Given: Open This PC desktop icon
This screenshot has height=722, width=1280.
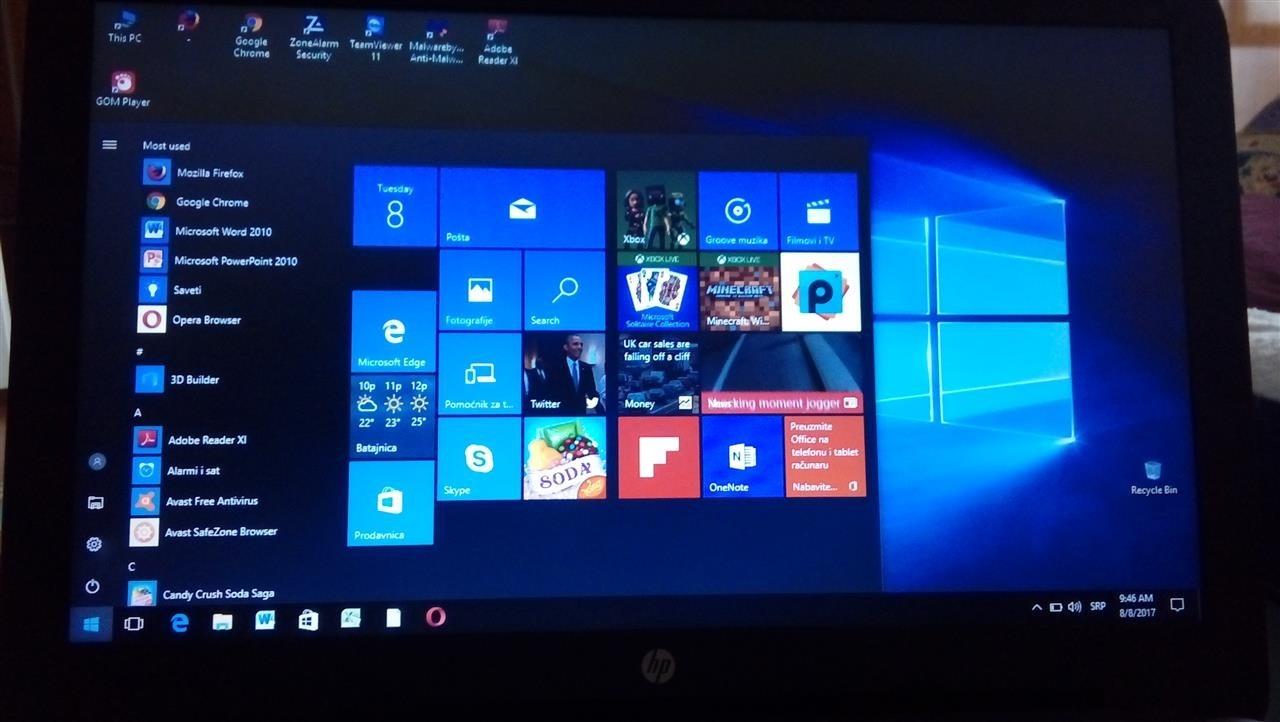Looking at the screenshot, I should click(125, 27).
